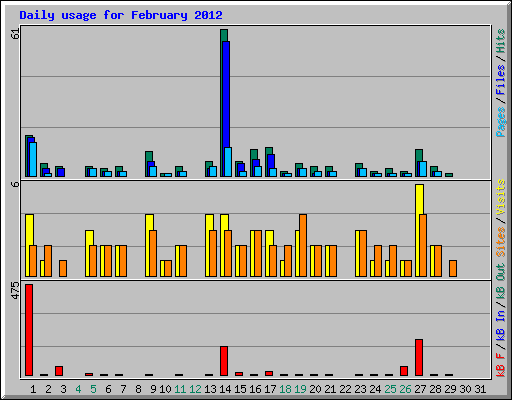Click day label "9" on the x-axis
Viewport: 512px width, 400px height.
click(x=153, y=389)
